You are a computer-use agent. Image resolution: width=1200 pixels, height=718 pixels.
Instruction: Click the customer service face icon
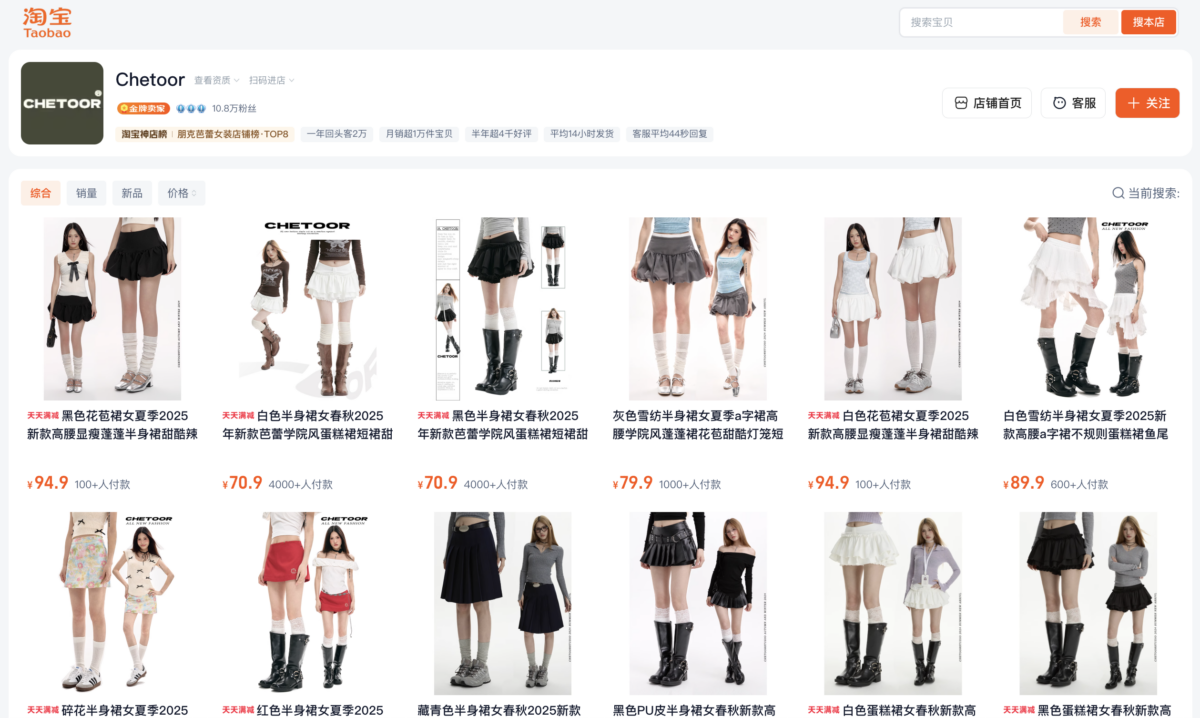1059,103
